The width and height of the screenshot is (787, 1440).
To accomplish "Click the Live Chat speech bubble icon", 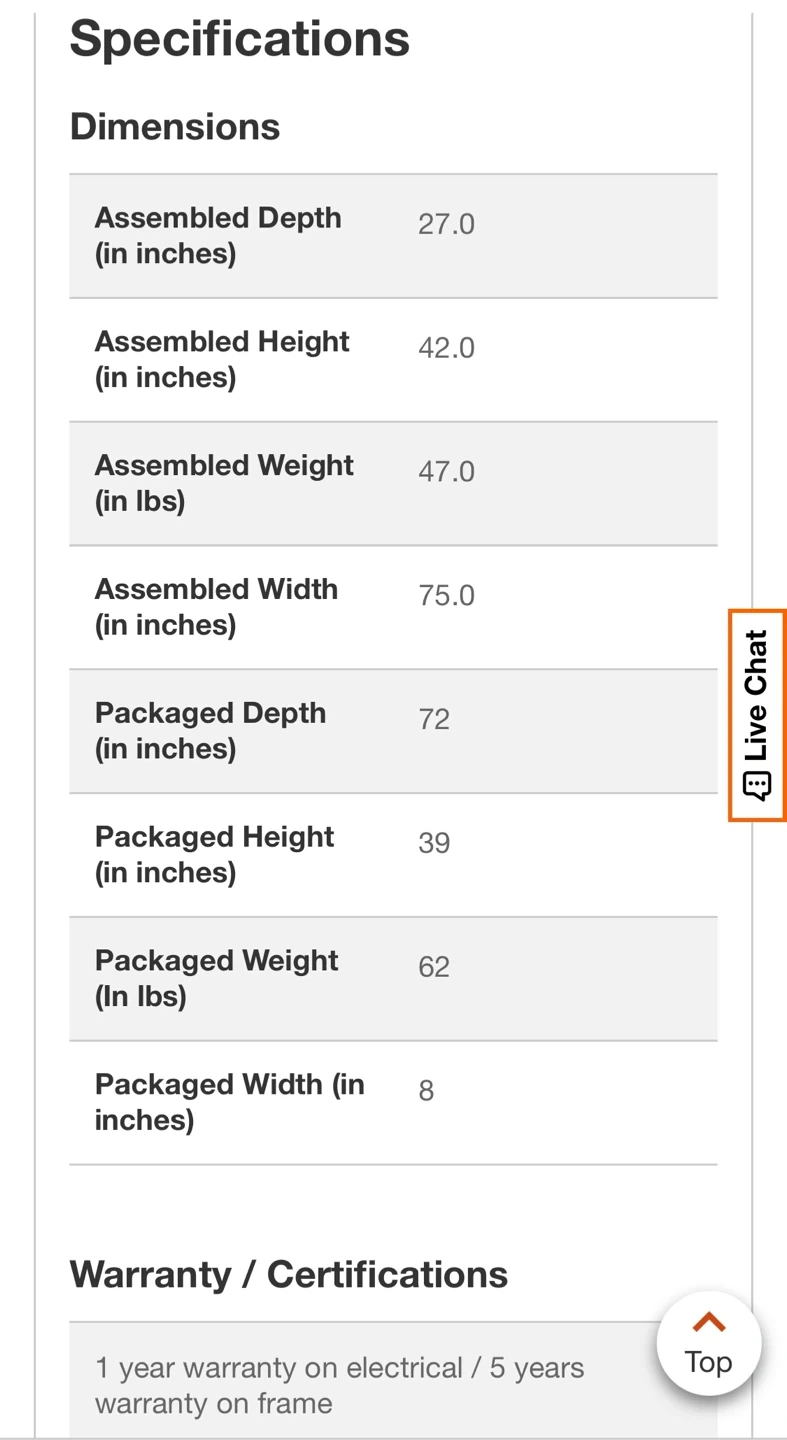I will (x=757, y=785).
